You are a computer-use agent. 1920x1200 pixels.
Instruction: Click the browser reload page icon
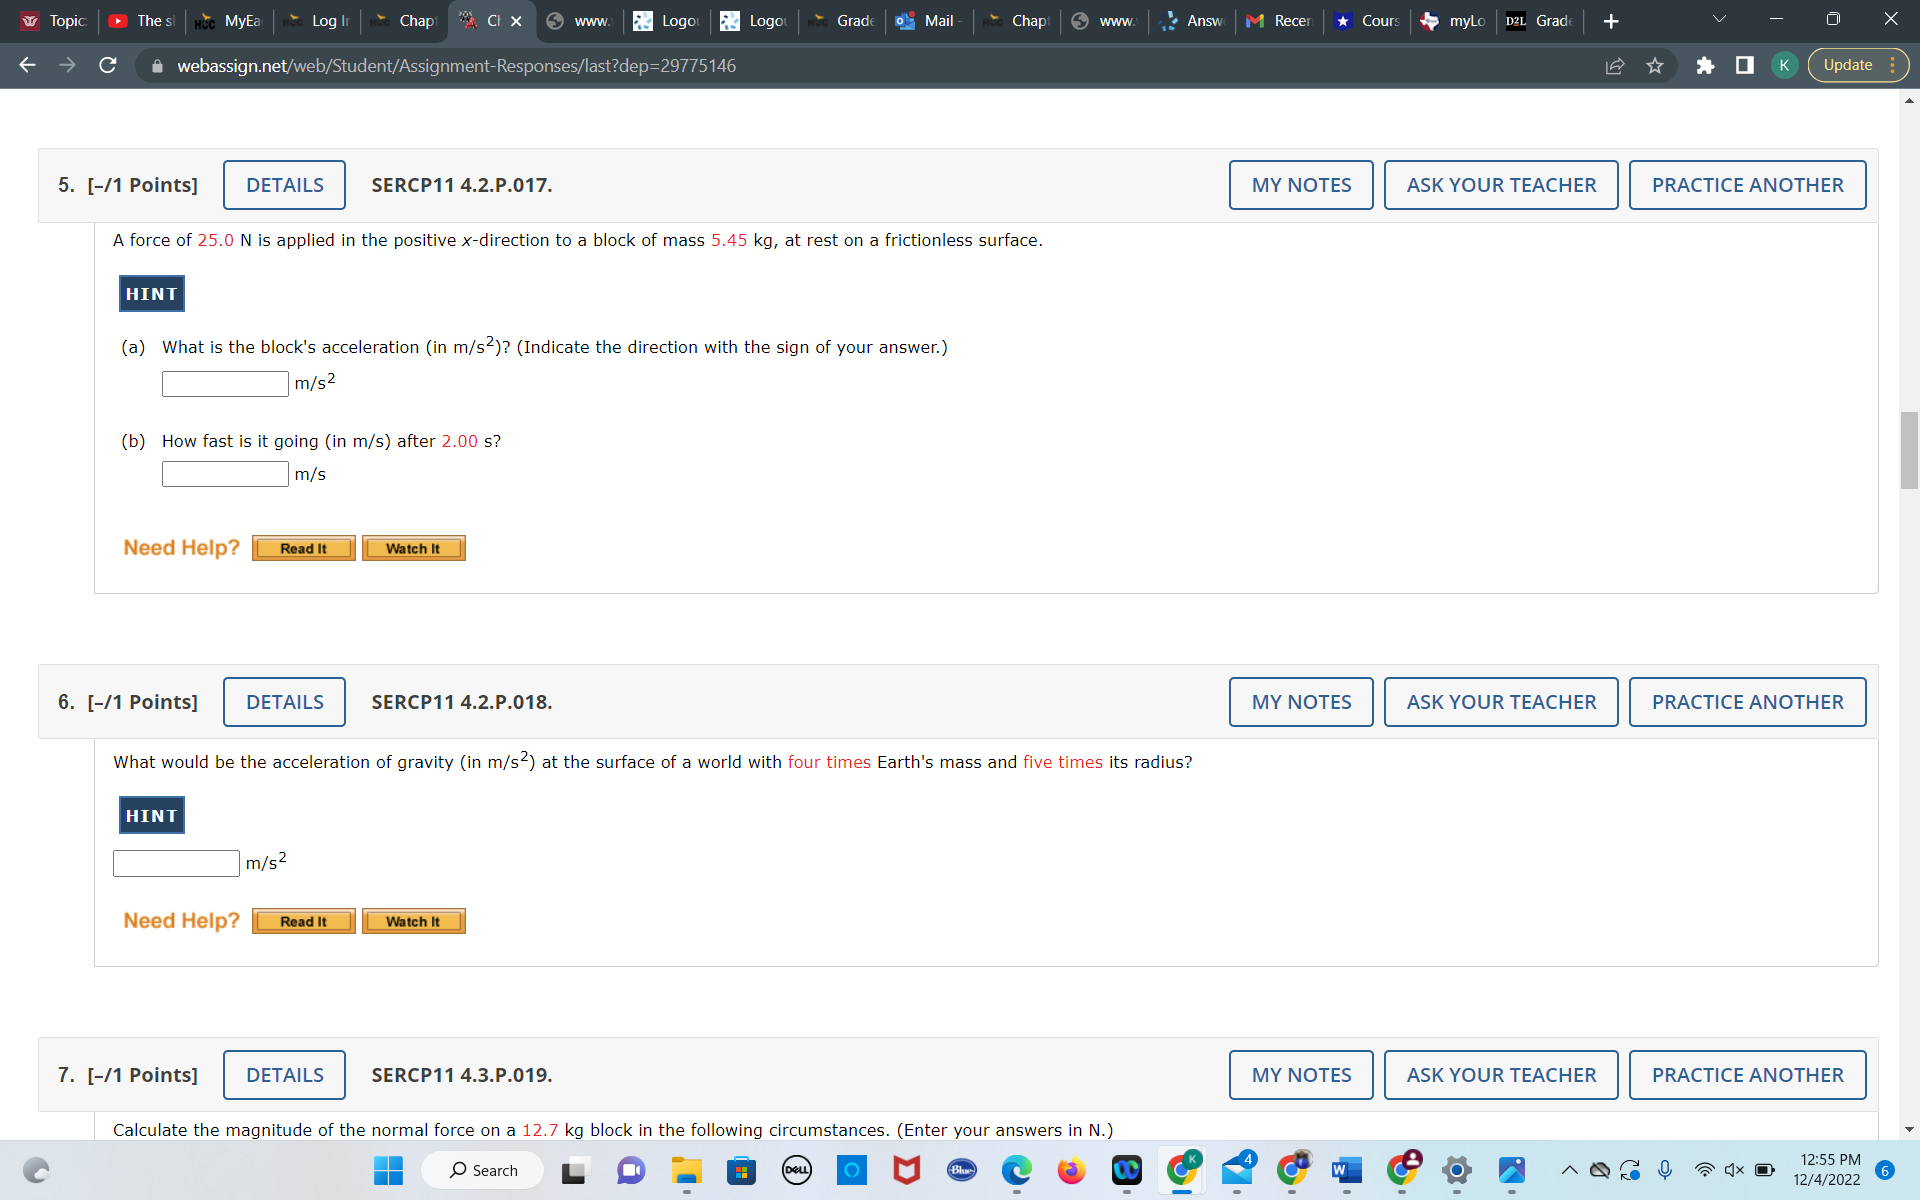point(108,65)
